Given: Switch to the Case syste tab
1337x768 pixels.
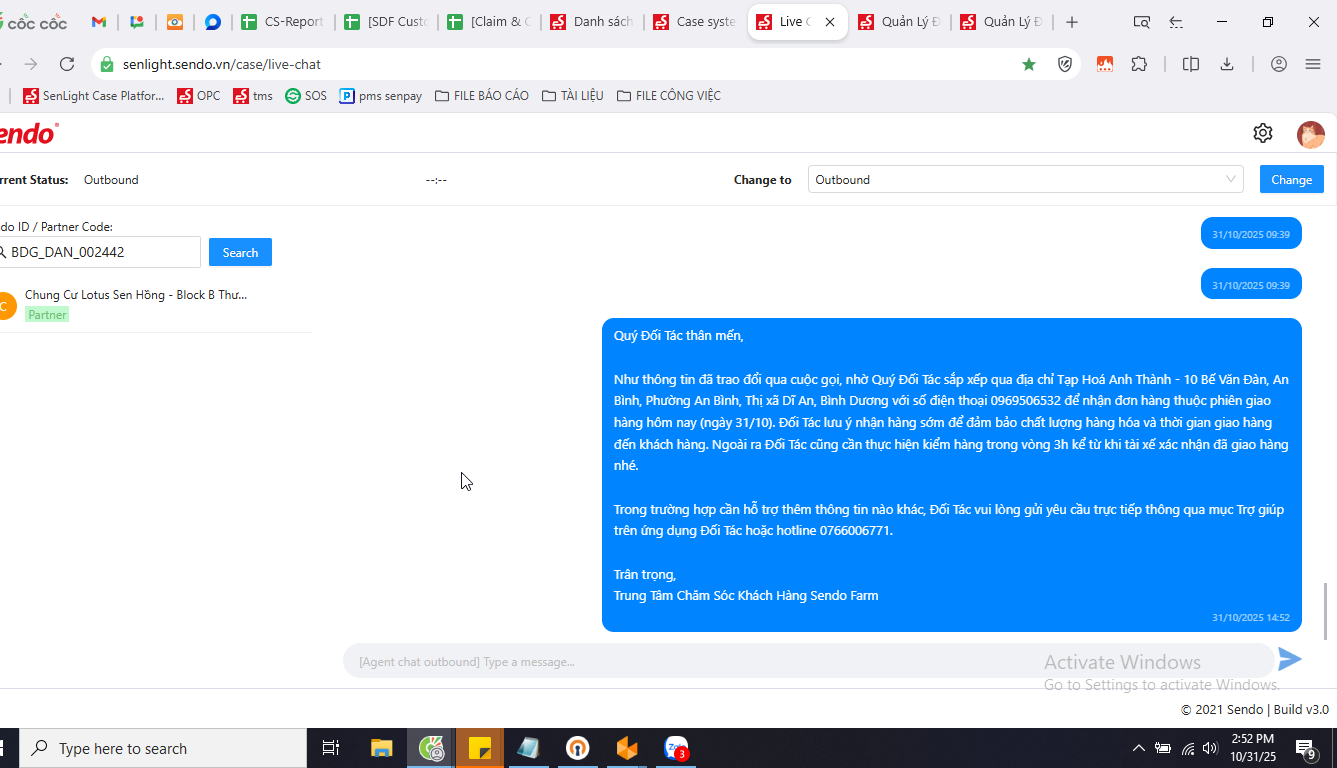Looking at the screenshot, I should 695,22.
